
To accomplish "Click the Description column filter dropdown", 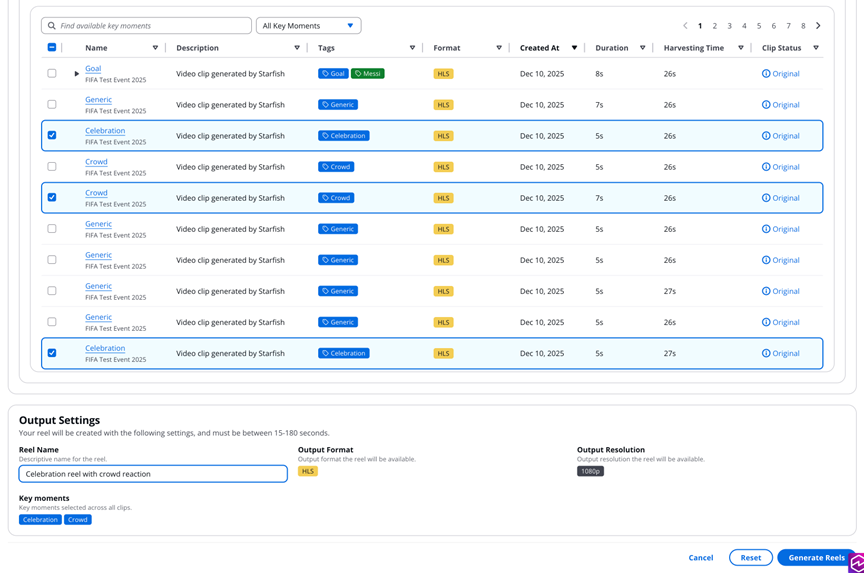I will (x=297, y=48).
